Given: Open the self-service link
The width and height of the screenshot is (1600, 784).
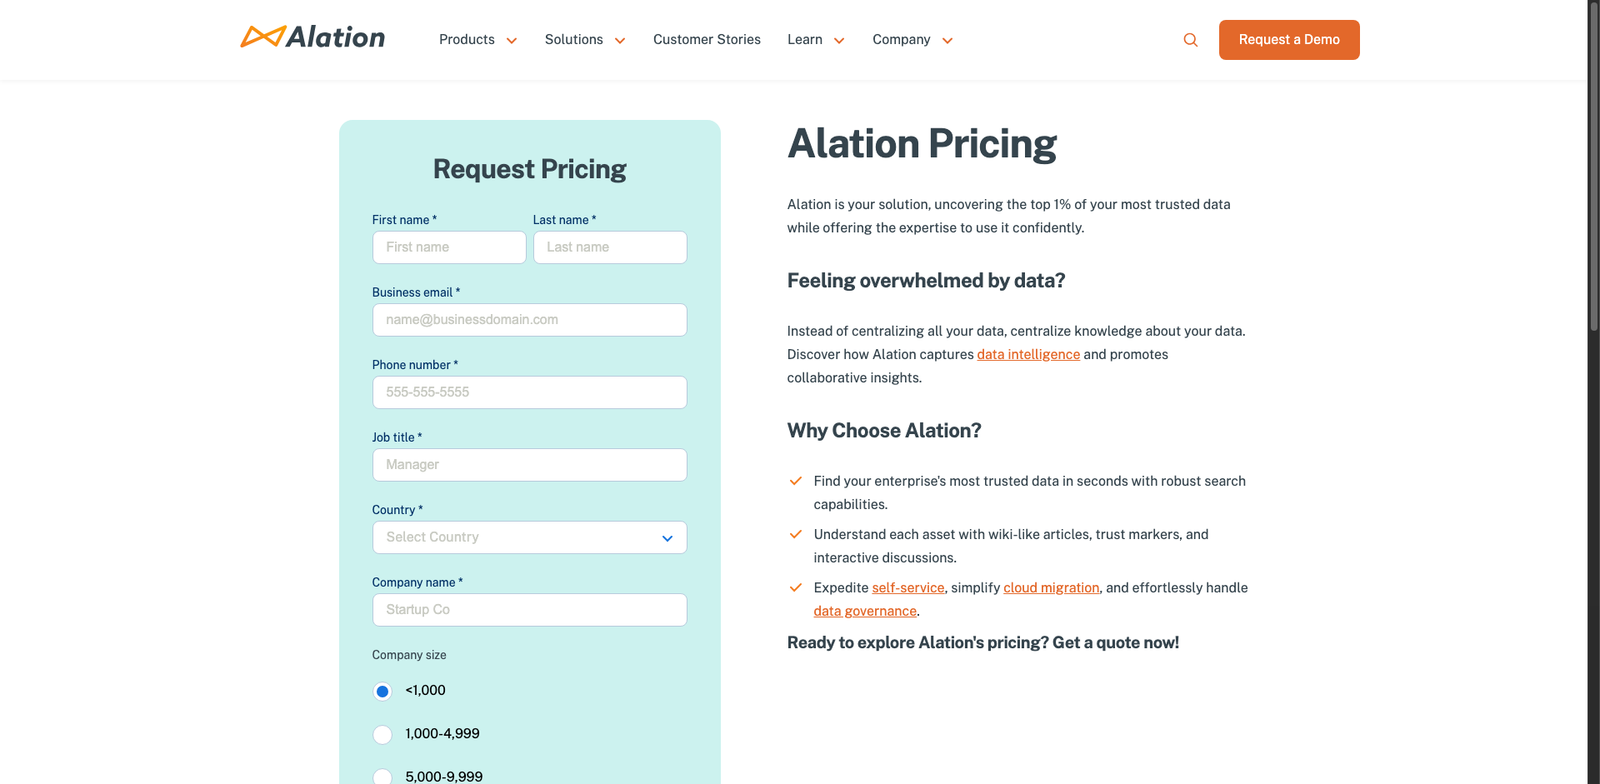Looking at the screenshot, I should (907, 588).
